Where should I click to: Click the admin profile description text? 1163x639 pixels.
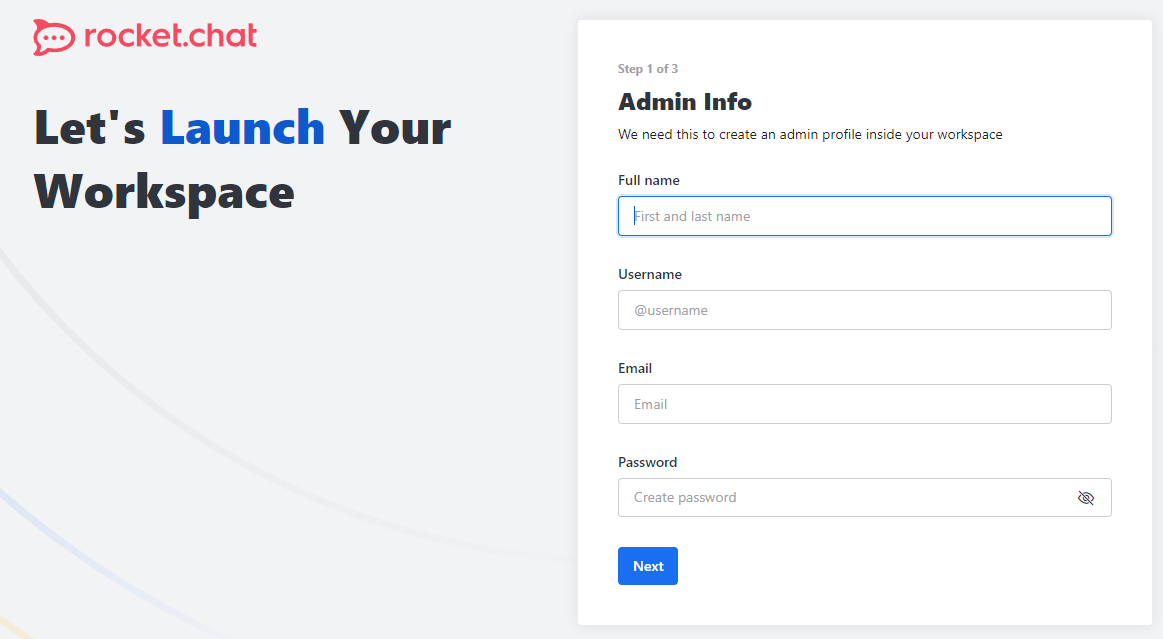coord(810,134)
